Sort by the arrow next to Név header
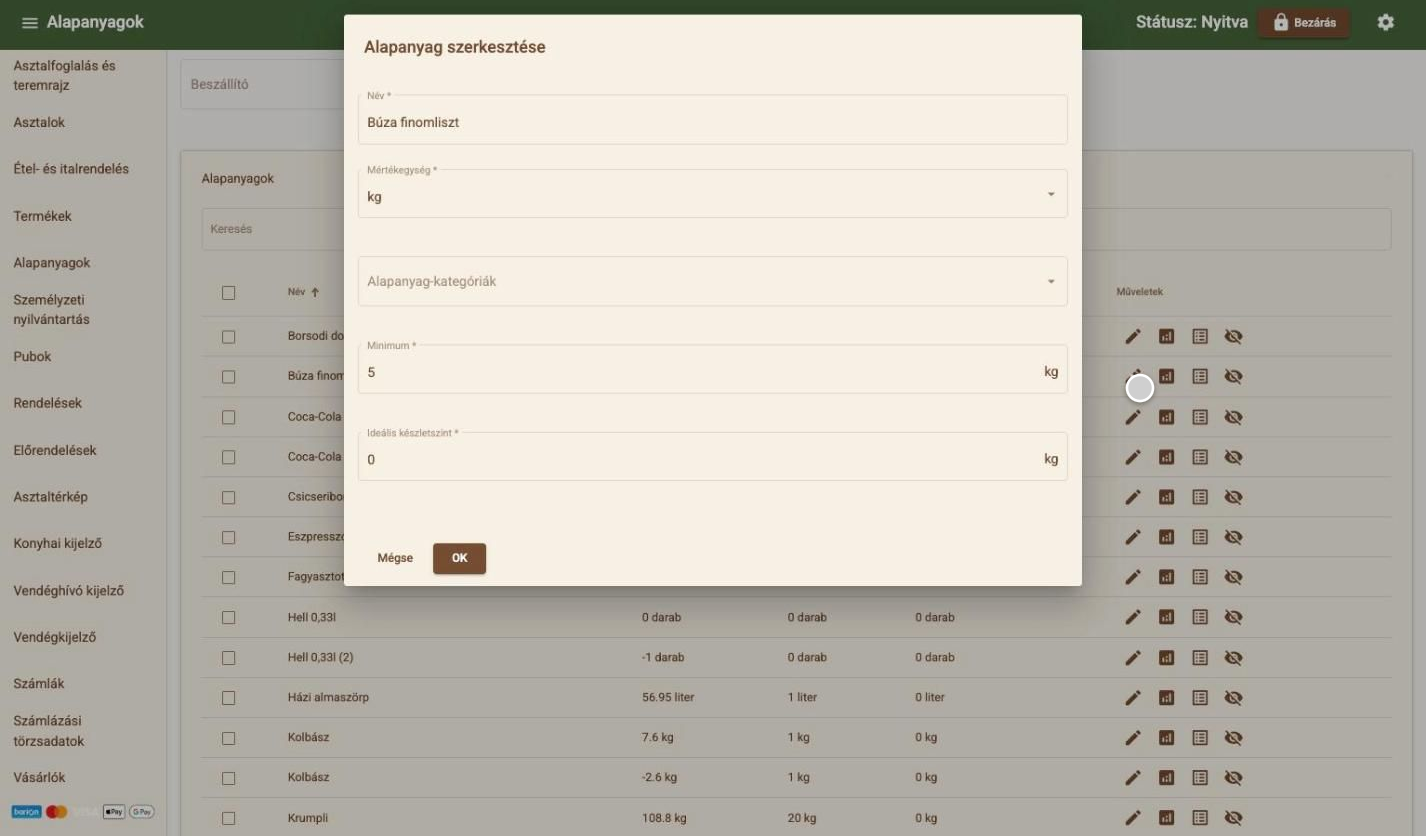This screenshot has height=836, width=1426. pyautogui.click(x=315, y=293)
